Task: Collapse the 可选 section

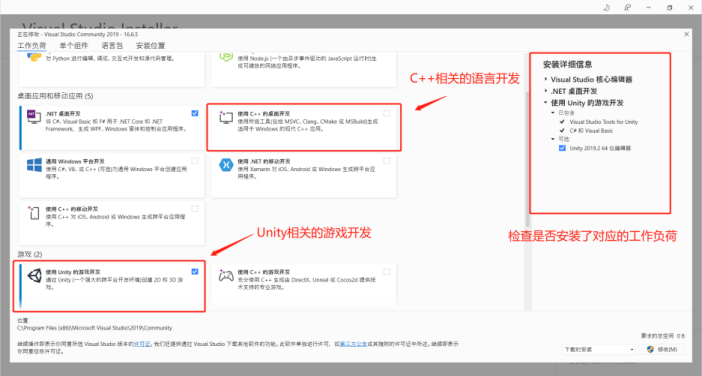Action: point(553,139)
